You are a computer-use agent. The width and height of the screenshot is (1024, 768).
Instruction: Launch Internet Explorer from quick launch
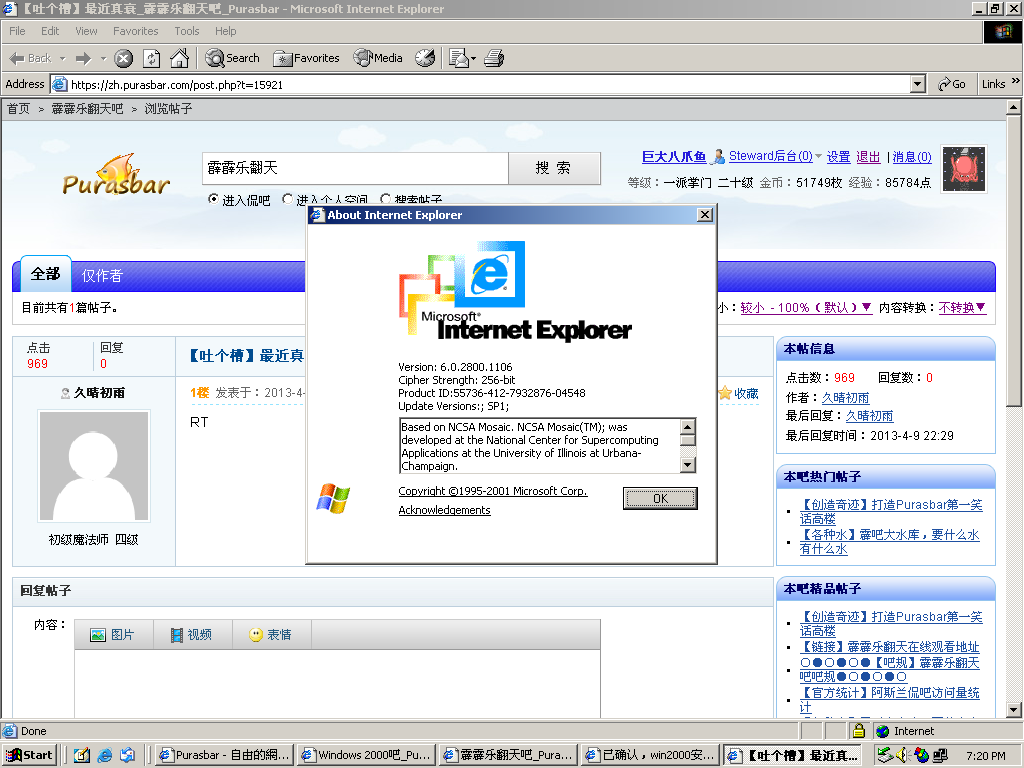[104, 755]
